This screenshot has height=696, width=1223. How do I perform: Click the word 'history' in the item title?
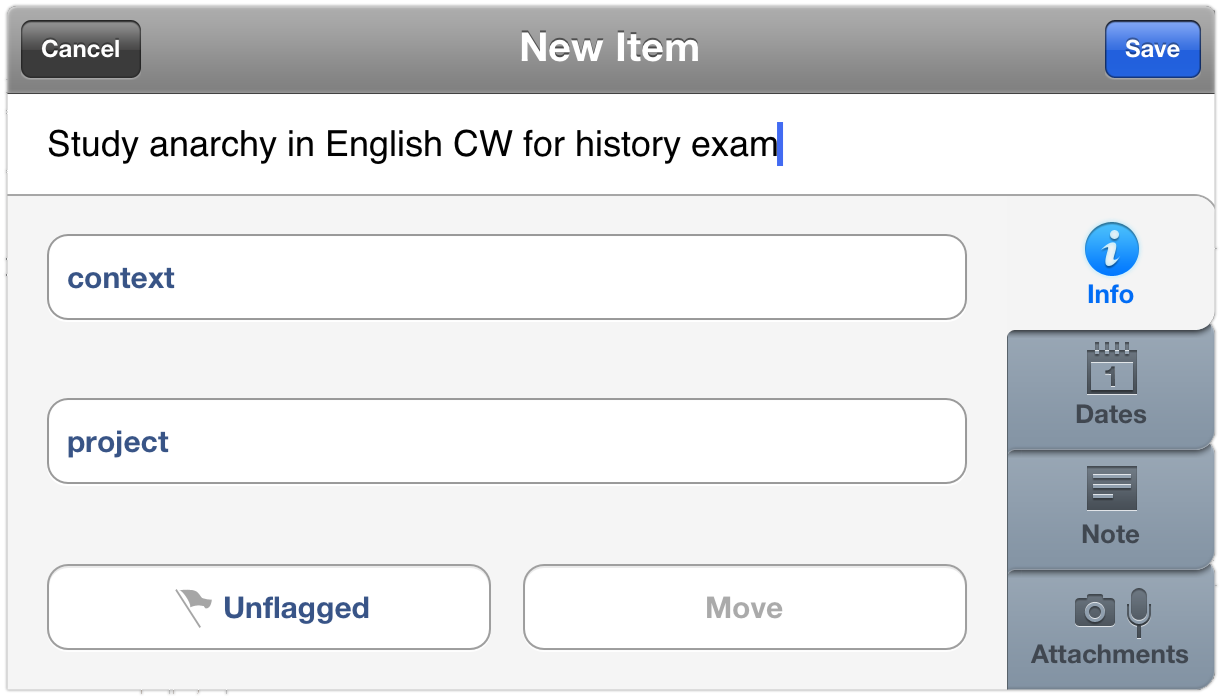627,145
